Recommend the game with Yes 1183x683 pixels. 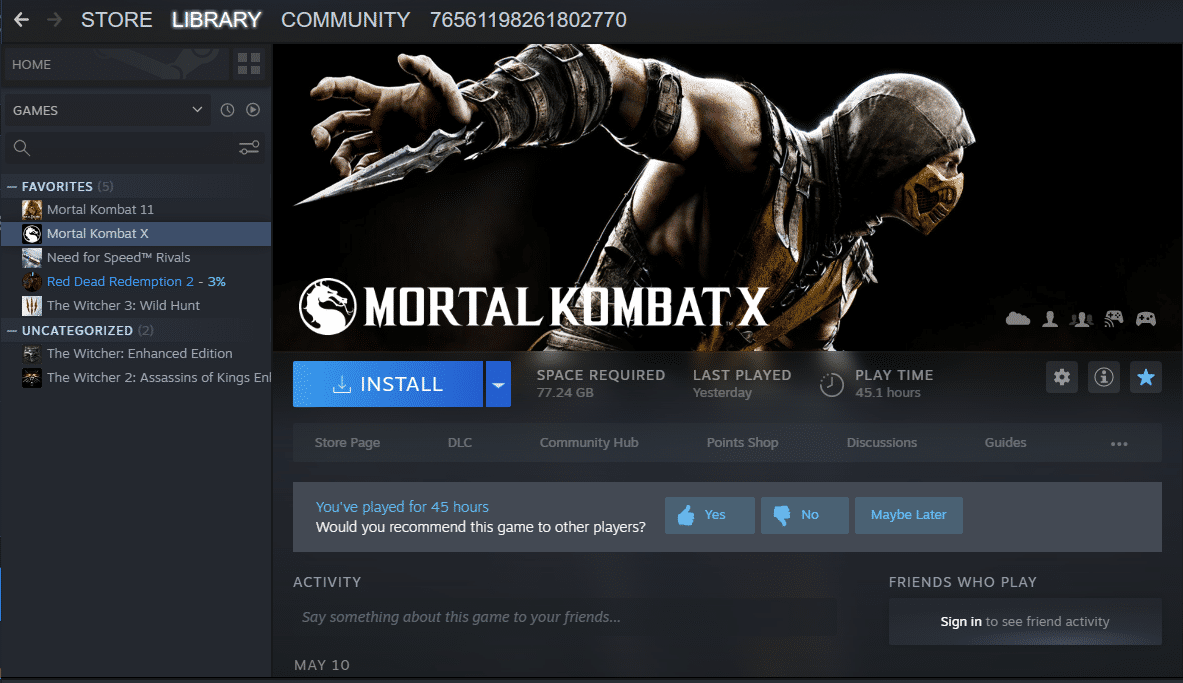click(x=709, y=515)
